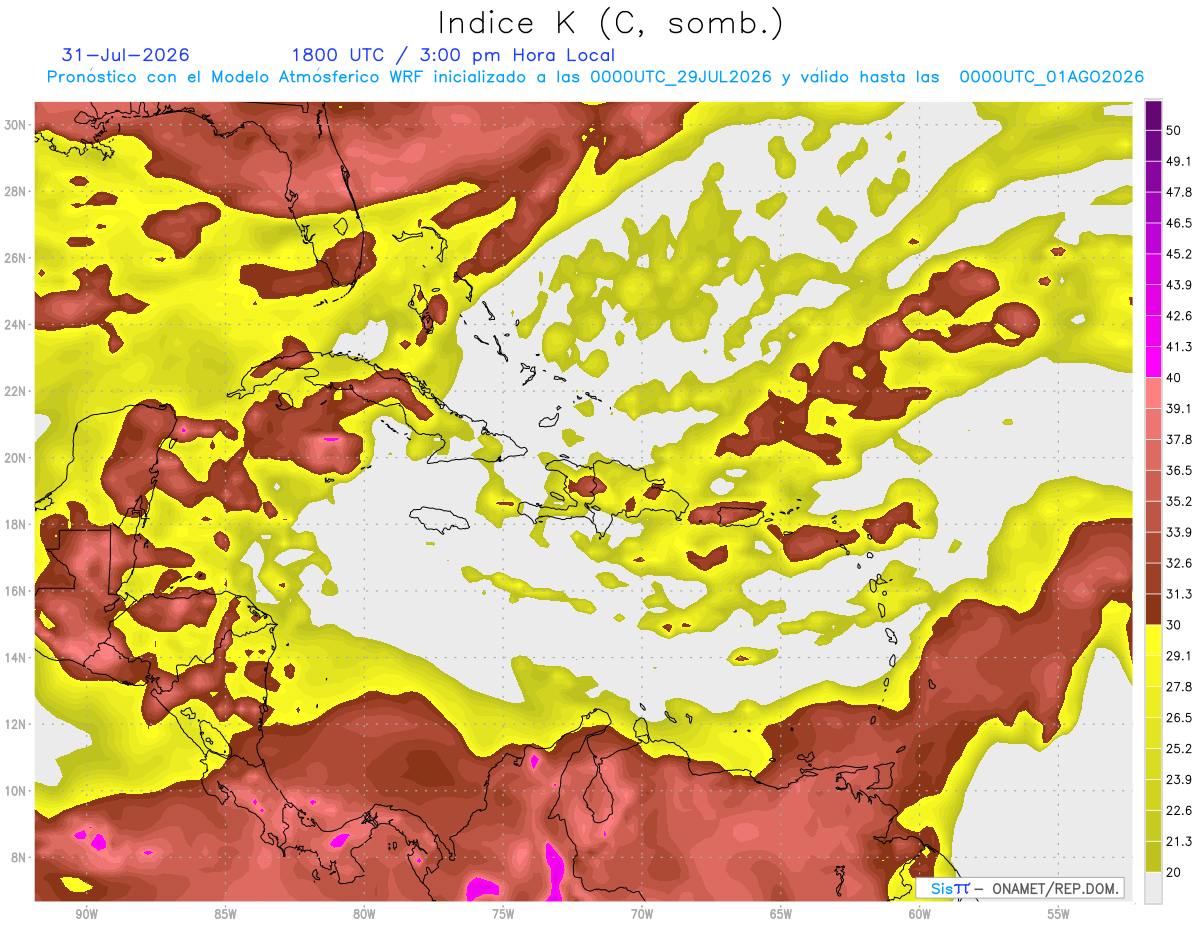Screen dimensions: 1200x927
Task: Click the "22N" latitude label
Action: point(15,391)
